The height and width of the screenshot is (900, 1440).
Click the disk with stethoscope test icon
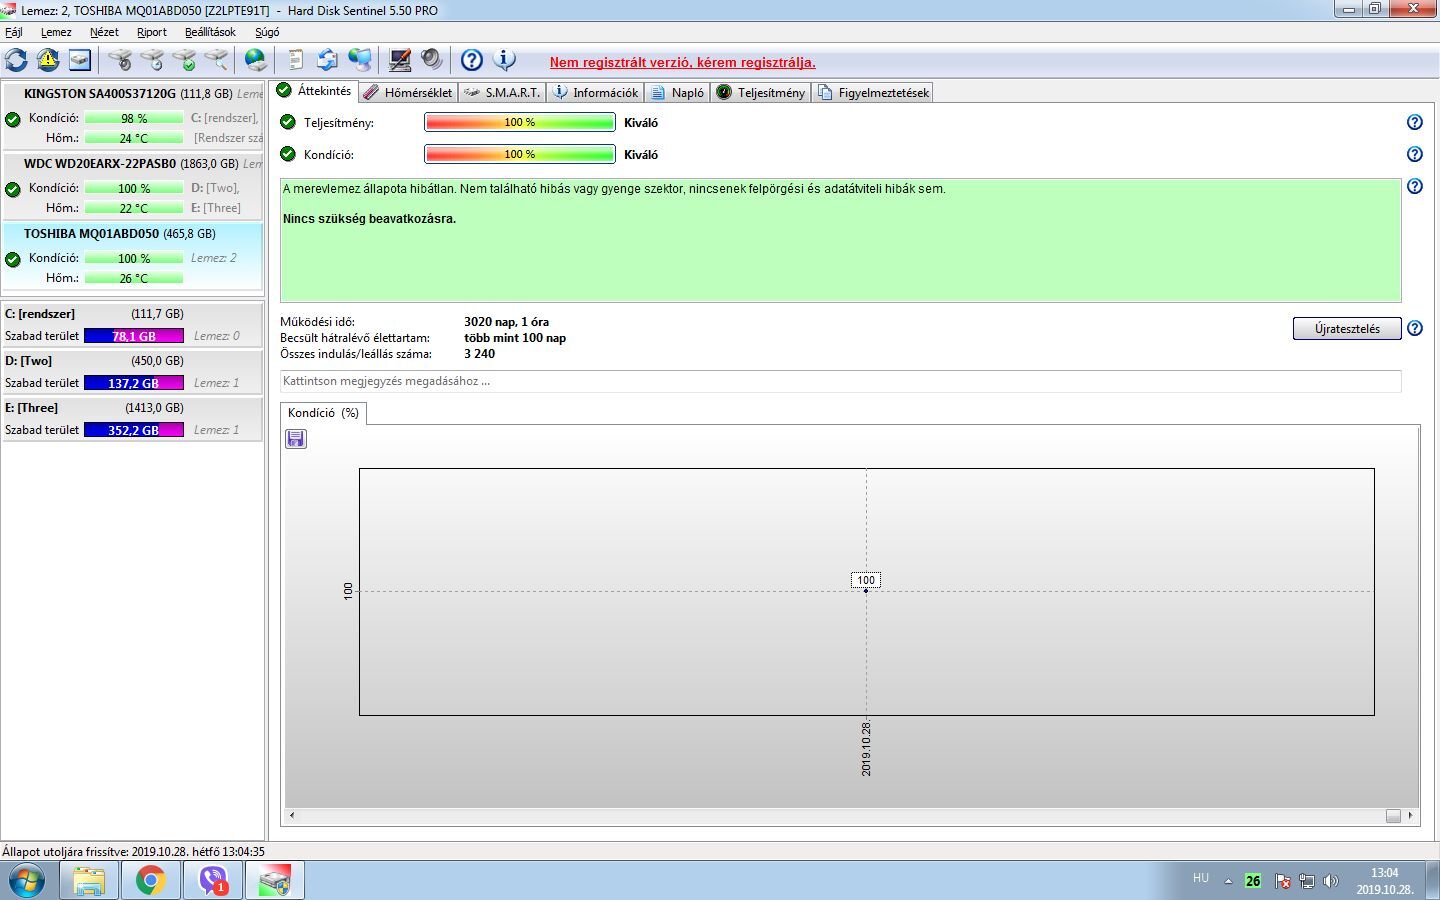120,60
